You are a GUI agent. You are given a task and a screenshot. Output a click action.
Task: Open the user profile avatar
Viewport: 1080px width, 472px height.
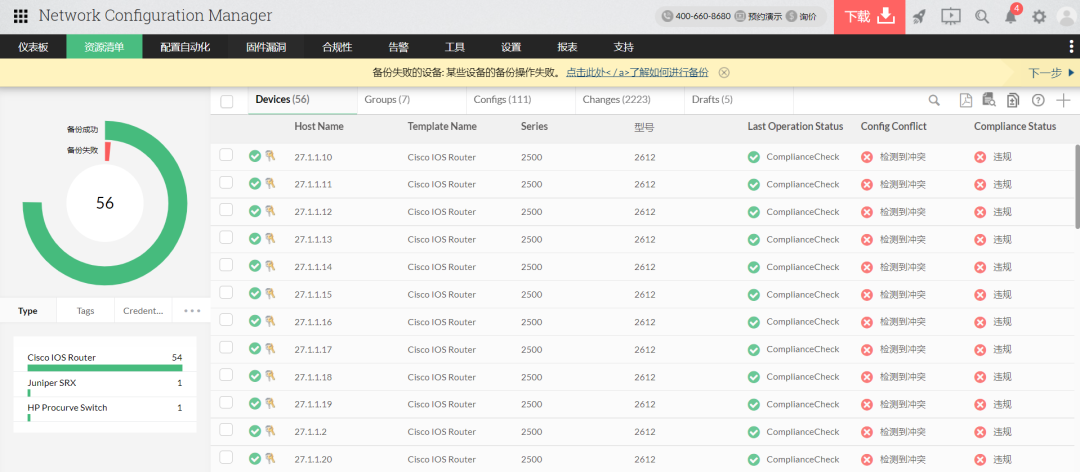[x=1067, y=17]
